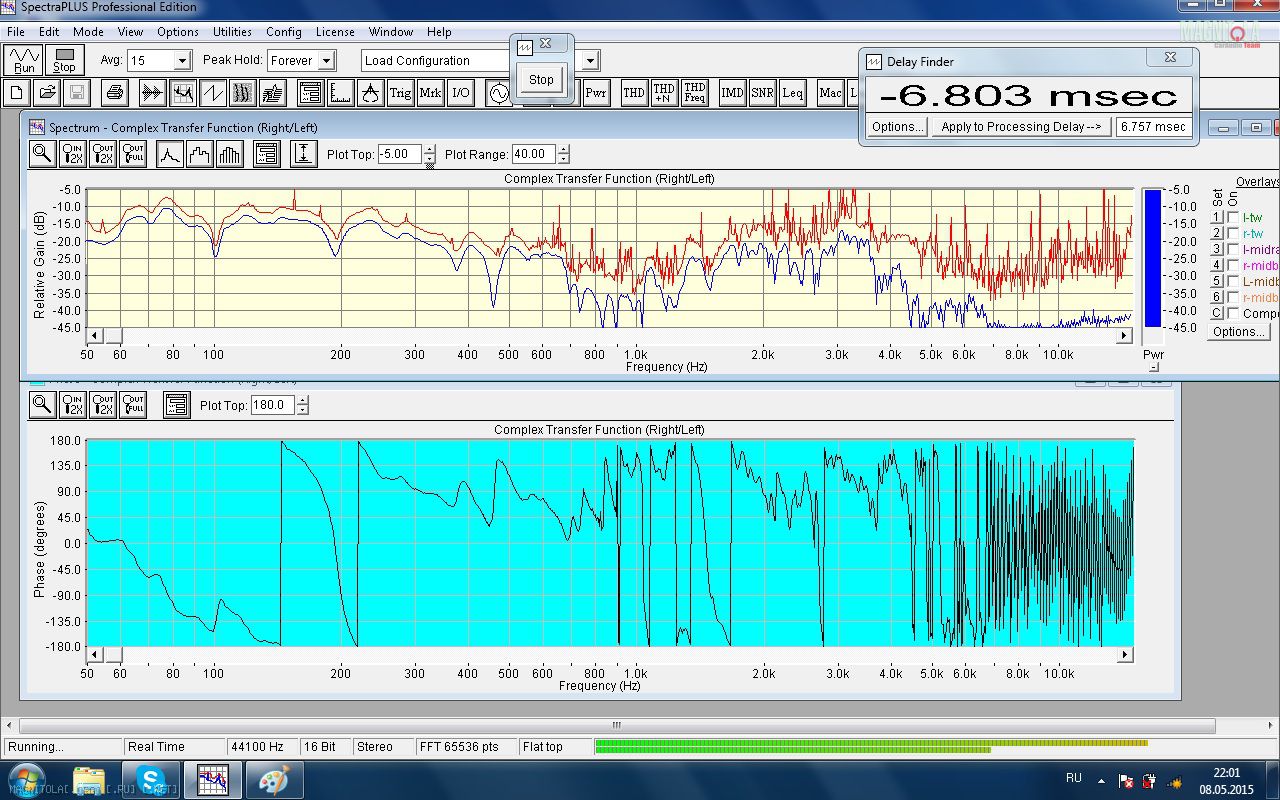Zoom out full in Spectrum window
This screenshot has width=1280, height=800.
click(132, 154)
